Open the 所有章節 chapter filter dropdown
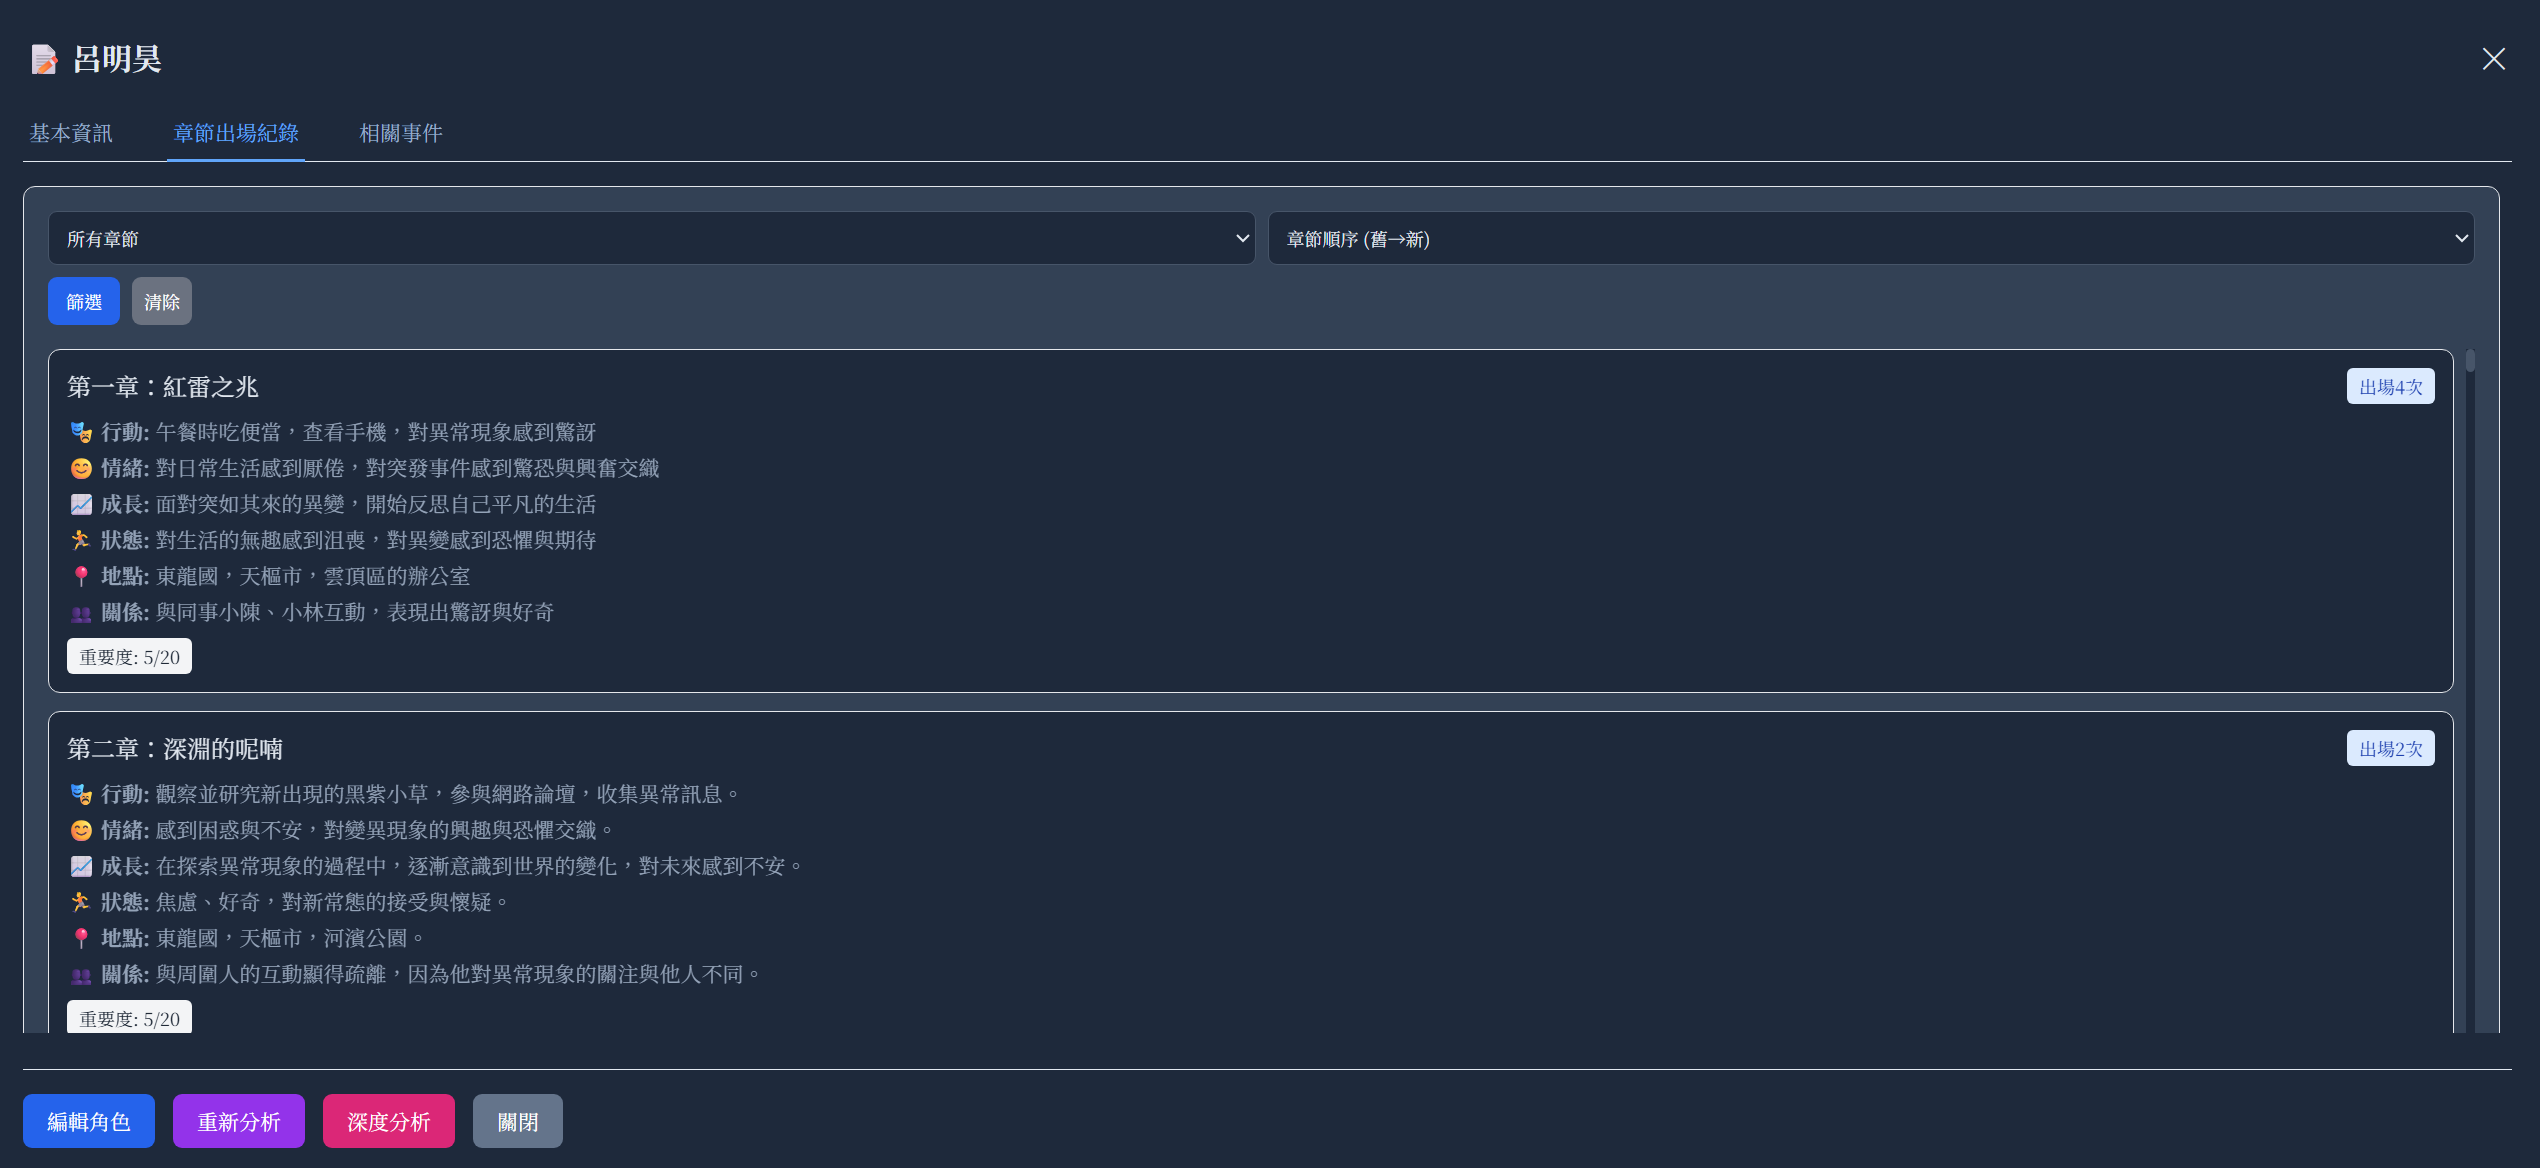The image size is (2540, 1168). pyautogui.click(x=651, y=238)
